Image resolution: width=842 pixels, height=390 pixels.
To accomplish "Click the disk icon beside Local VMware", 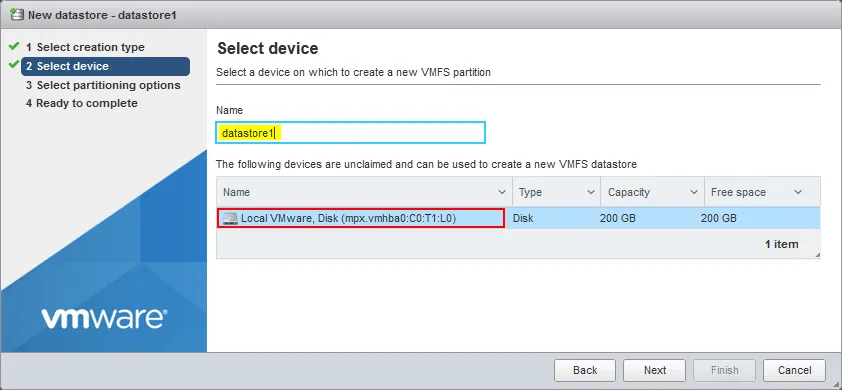I will (230, 218).
